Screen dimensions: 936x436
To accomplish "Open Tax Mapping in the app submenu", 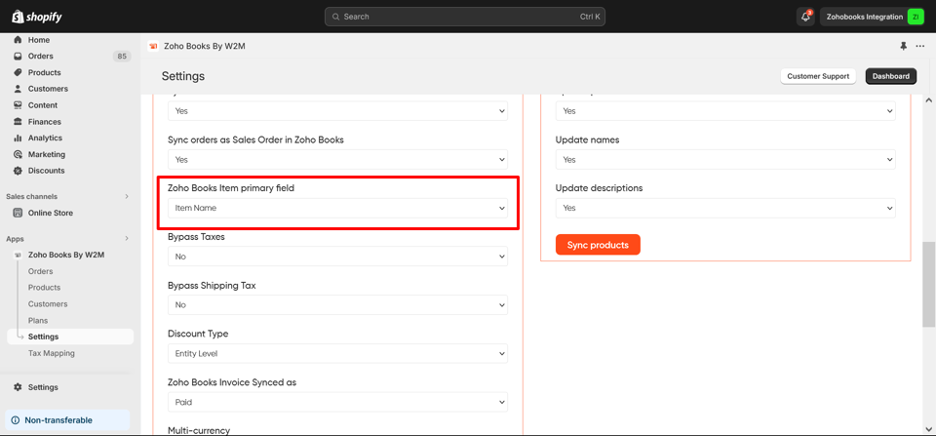I will 51,353.
